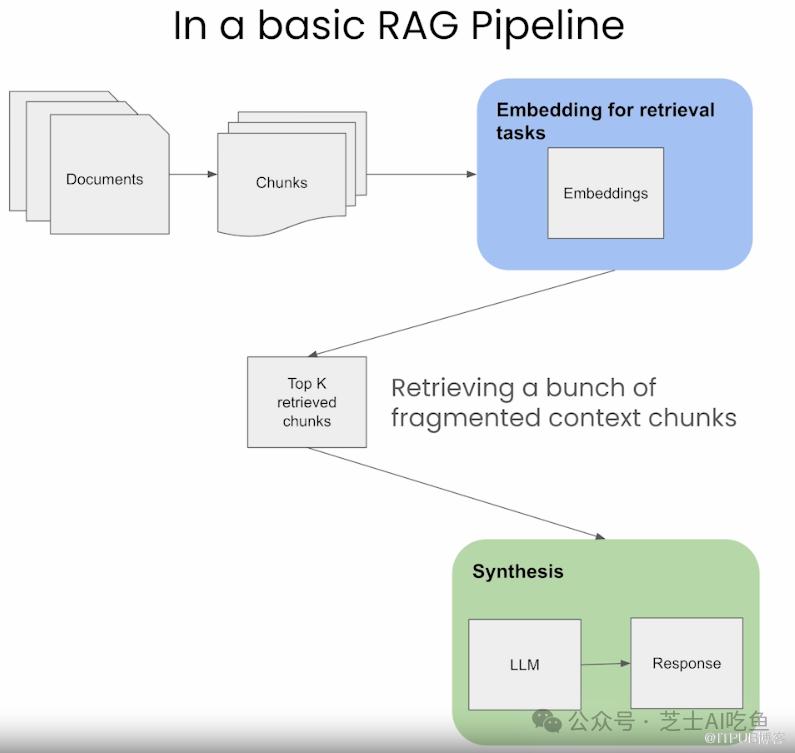The image size is (795, 753).
Task: Select the LLM box
Action: (x=525, y=665)
